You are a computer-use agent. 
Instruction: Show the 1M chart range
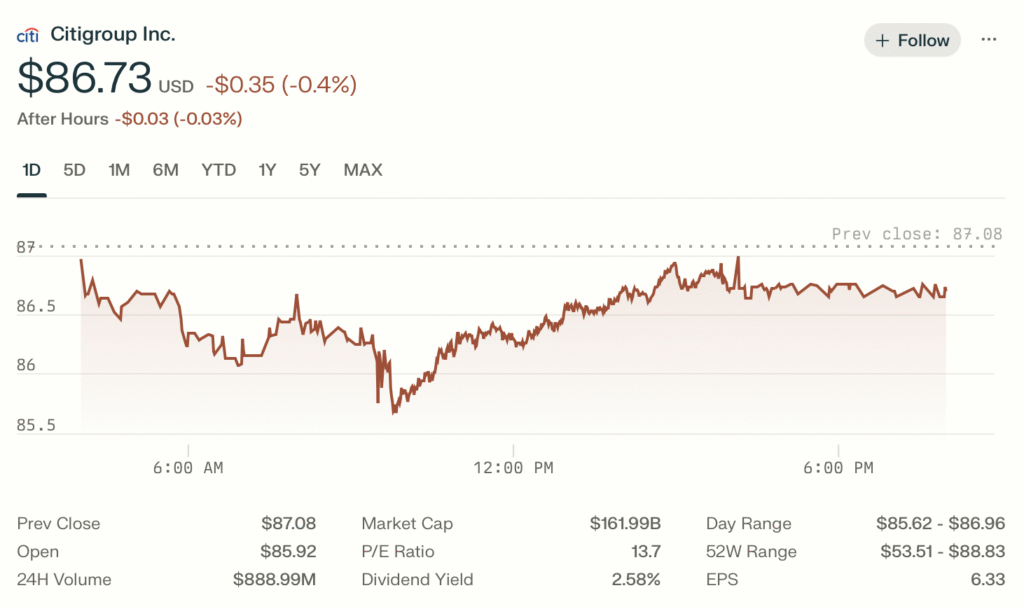[x=119, y=170]
